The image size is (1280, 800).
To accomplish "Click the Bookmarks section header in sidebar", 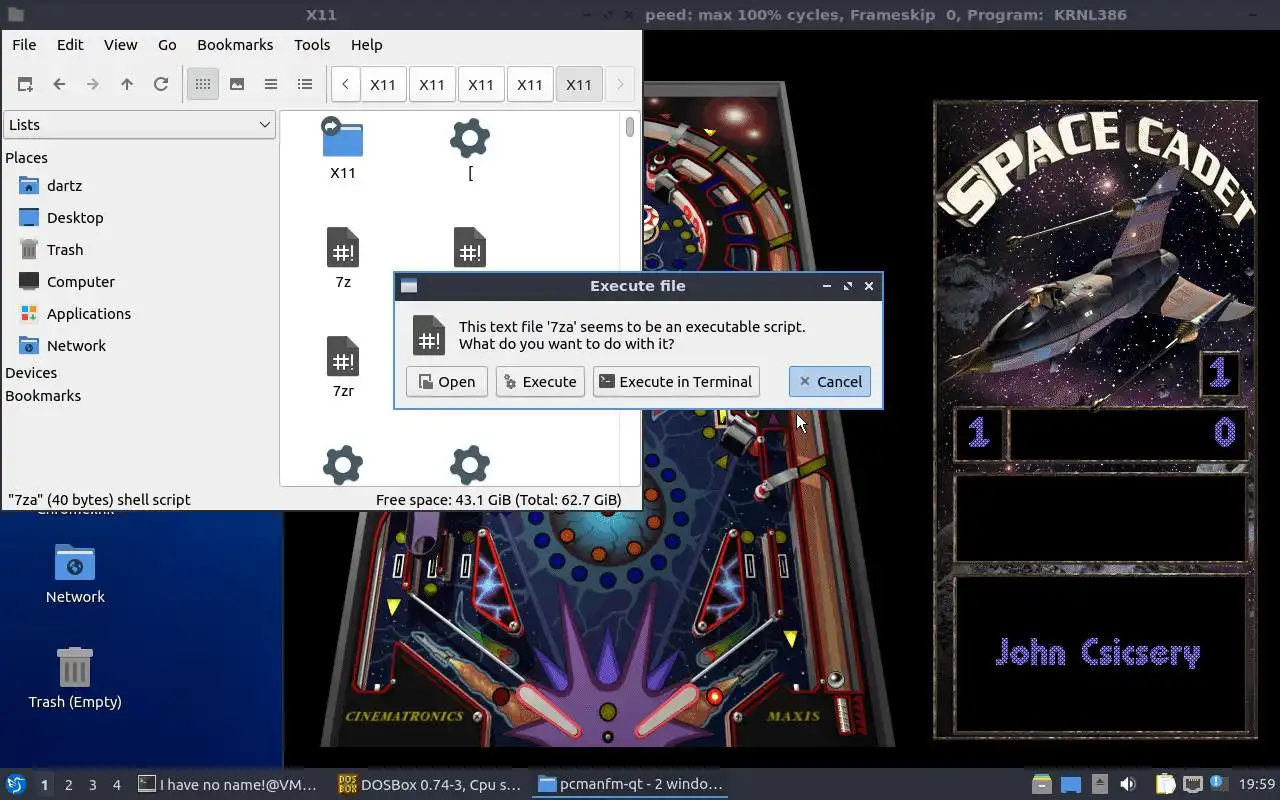I will click(43, 395).
